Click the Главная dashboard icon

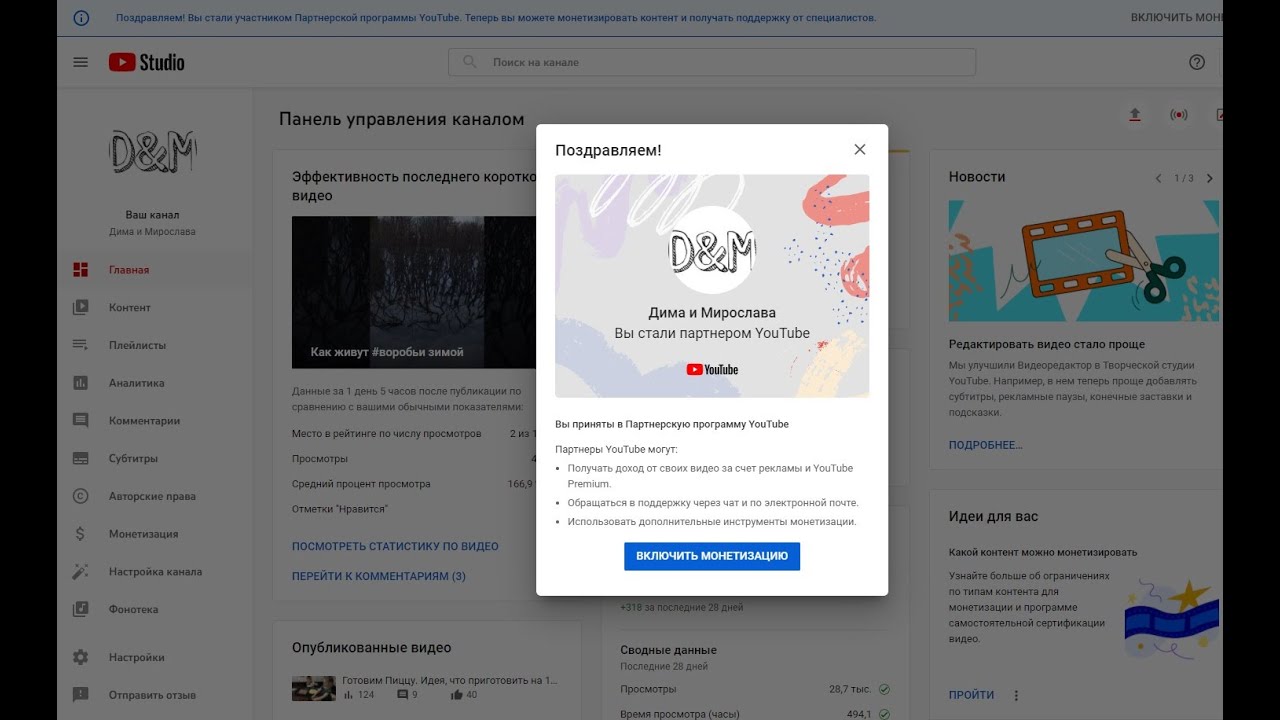(x=81, y=270)
